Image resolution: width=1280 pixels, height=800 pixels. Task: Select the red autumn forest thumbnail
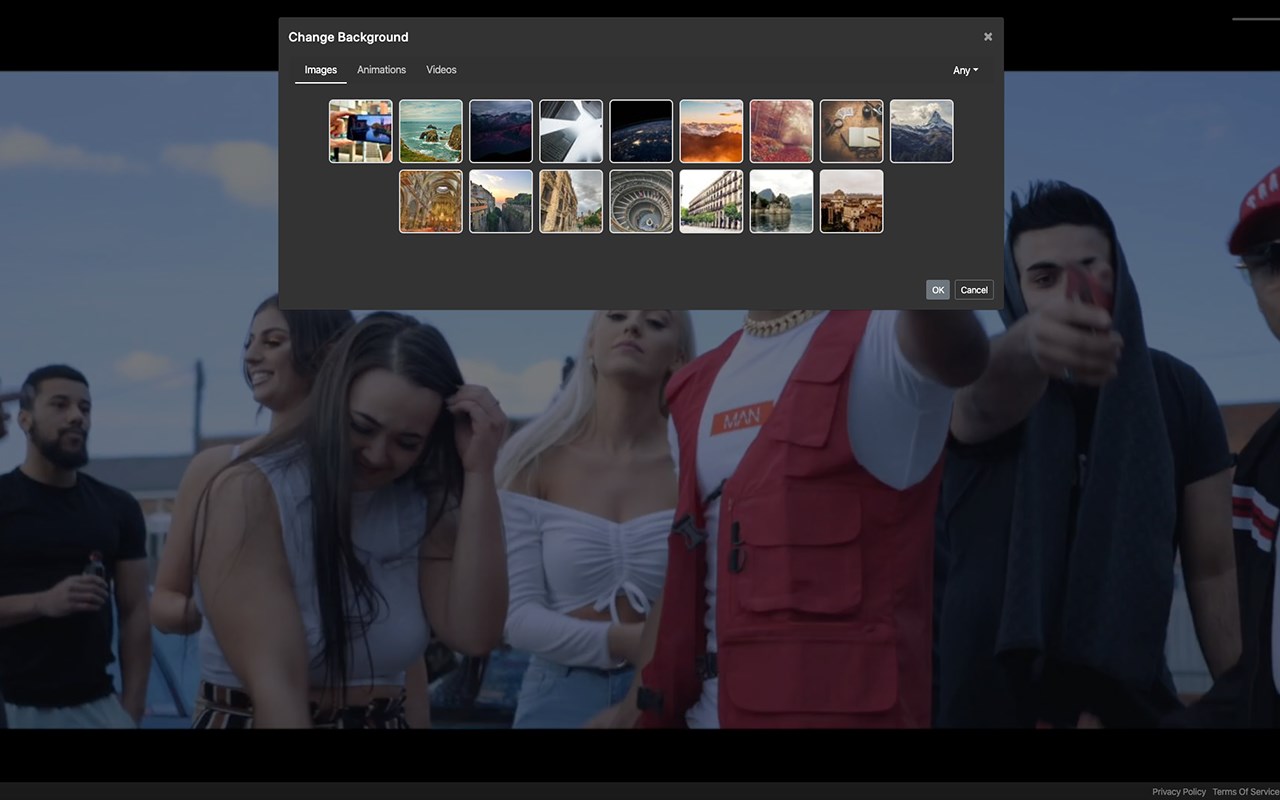click(x=781, y=131)
